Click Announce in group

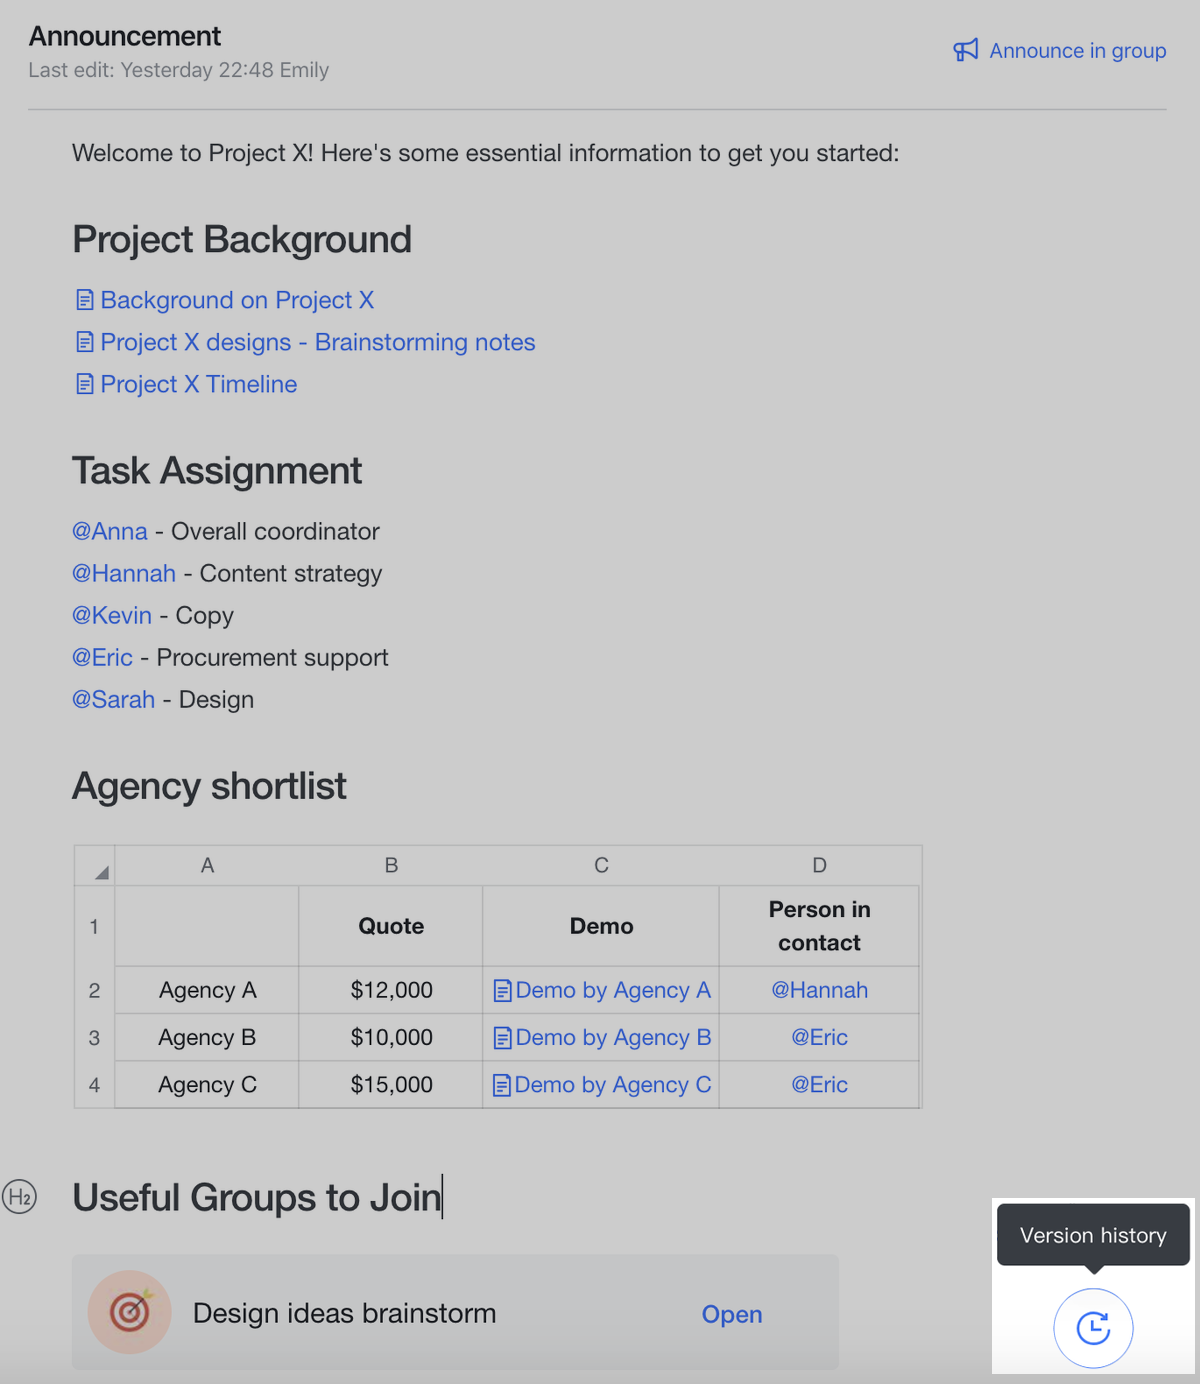click(1077, 50)
